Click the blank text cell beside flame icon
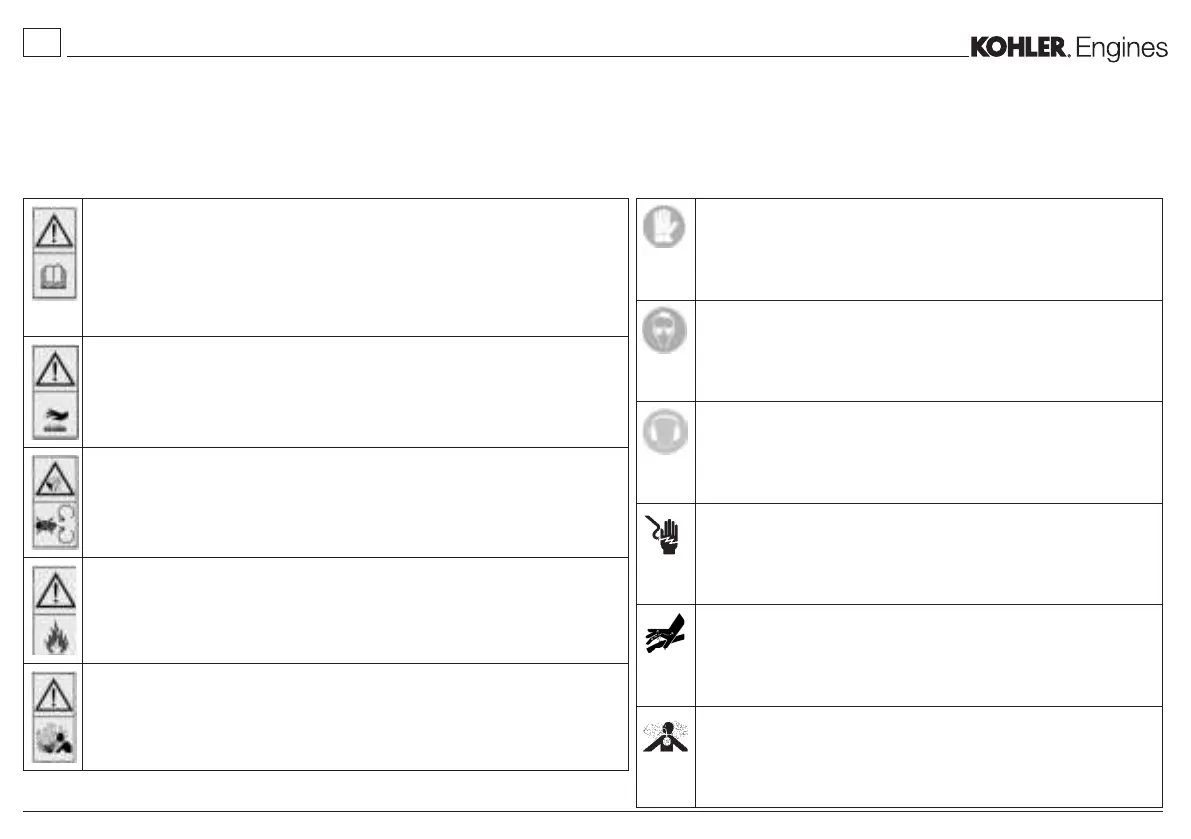1191x839 pixels. pyautogui.click(x=354, y=610)
